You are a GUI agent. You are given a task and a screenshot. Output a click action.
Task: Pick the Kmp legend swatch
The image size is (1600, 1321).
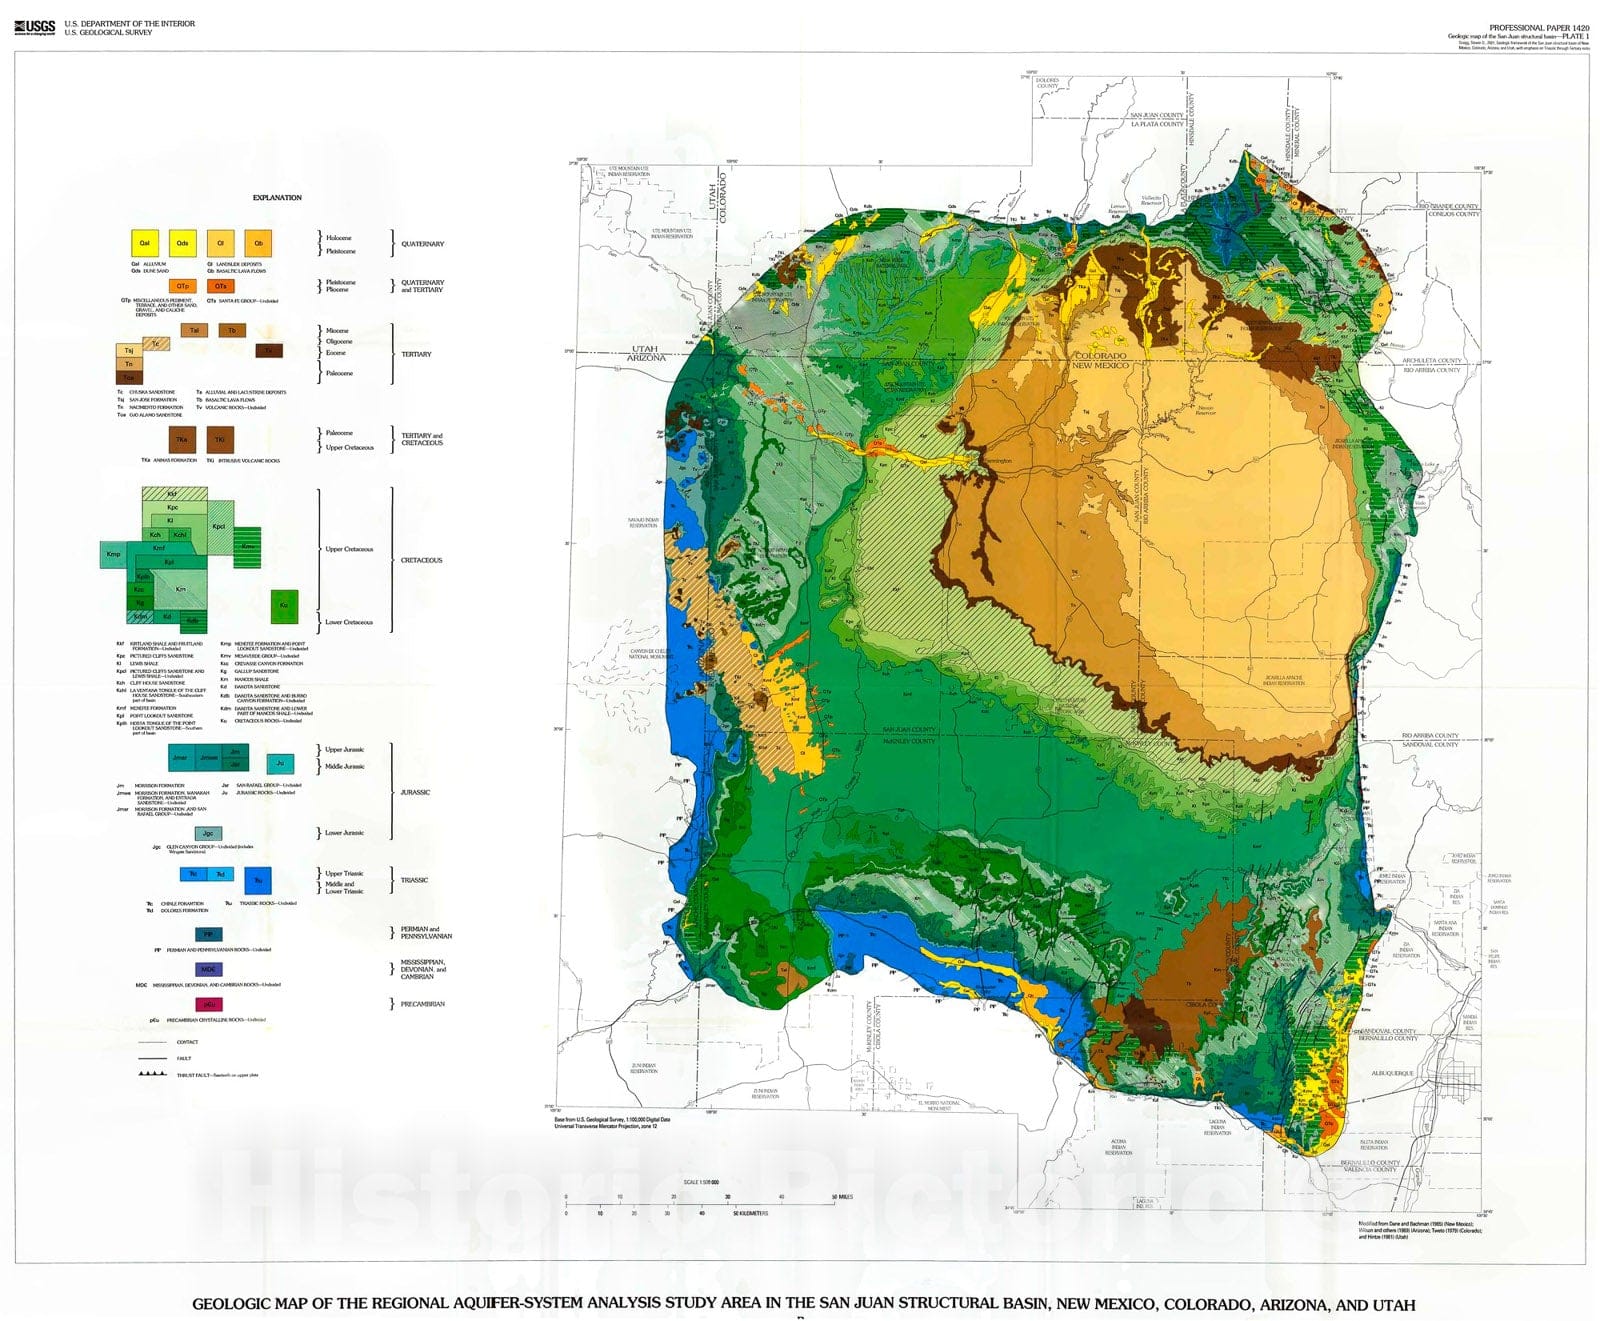coord(114,554)
